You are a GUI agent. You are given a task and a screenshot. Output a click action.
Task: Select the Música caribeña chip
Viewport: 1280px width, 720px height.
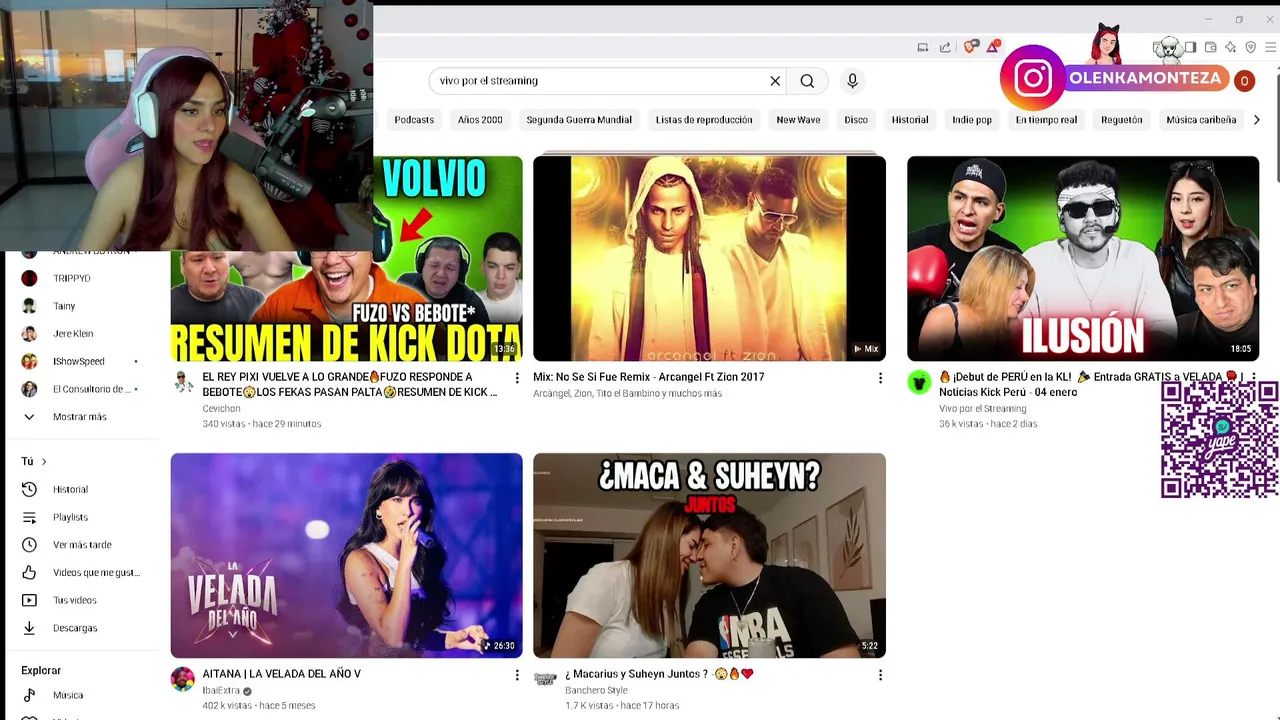pos(1201,120)
